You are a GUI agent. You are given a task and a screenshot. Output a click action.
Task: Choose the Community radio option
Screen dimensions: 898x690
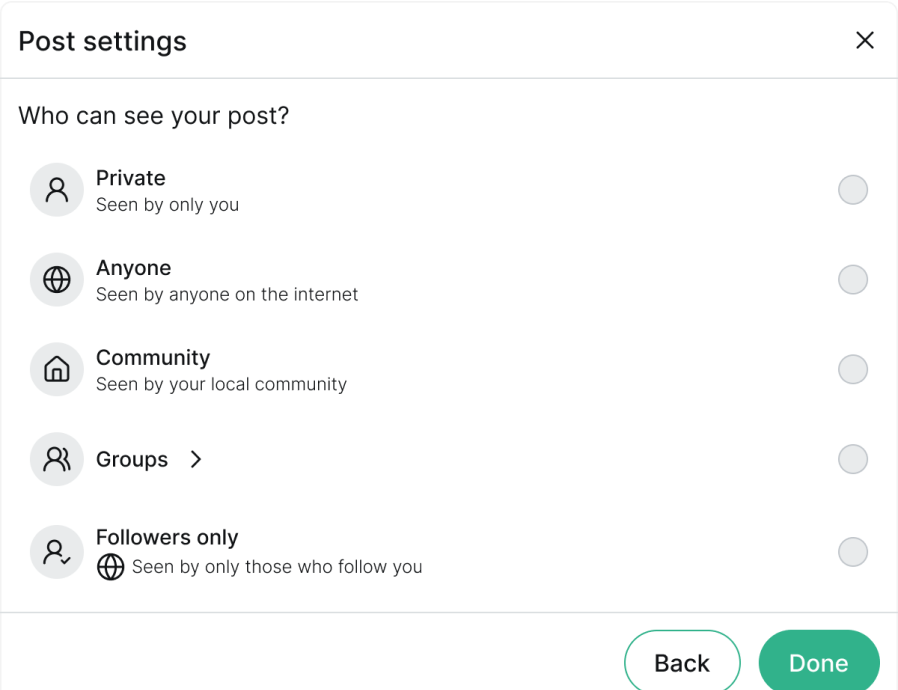(x=853, y=370)
